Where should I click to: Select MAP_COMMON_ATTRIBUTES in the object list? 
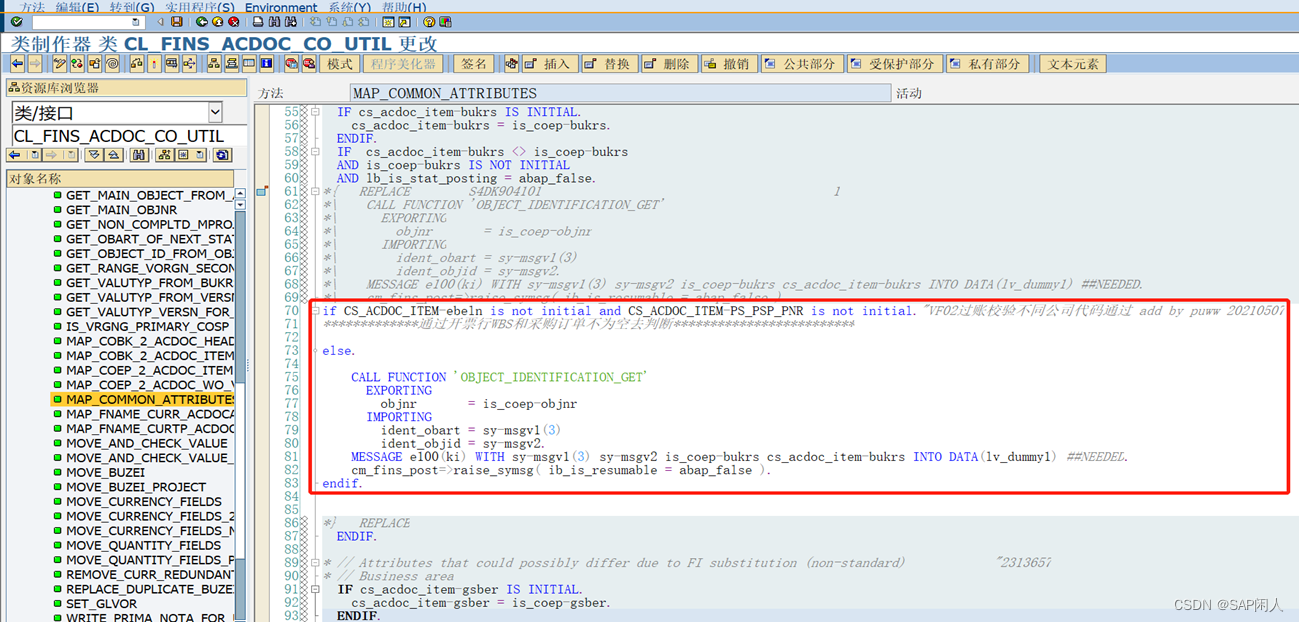150,399
